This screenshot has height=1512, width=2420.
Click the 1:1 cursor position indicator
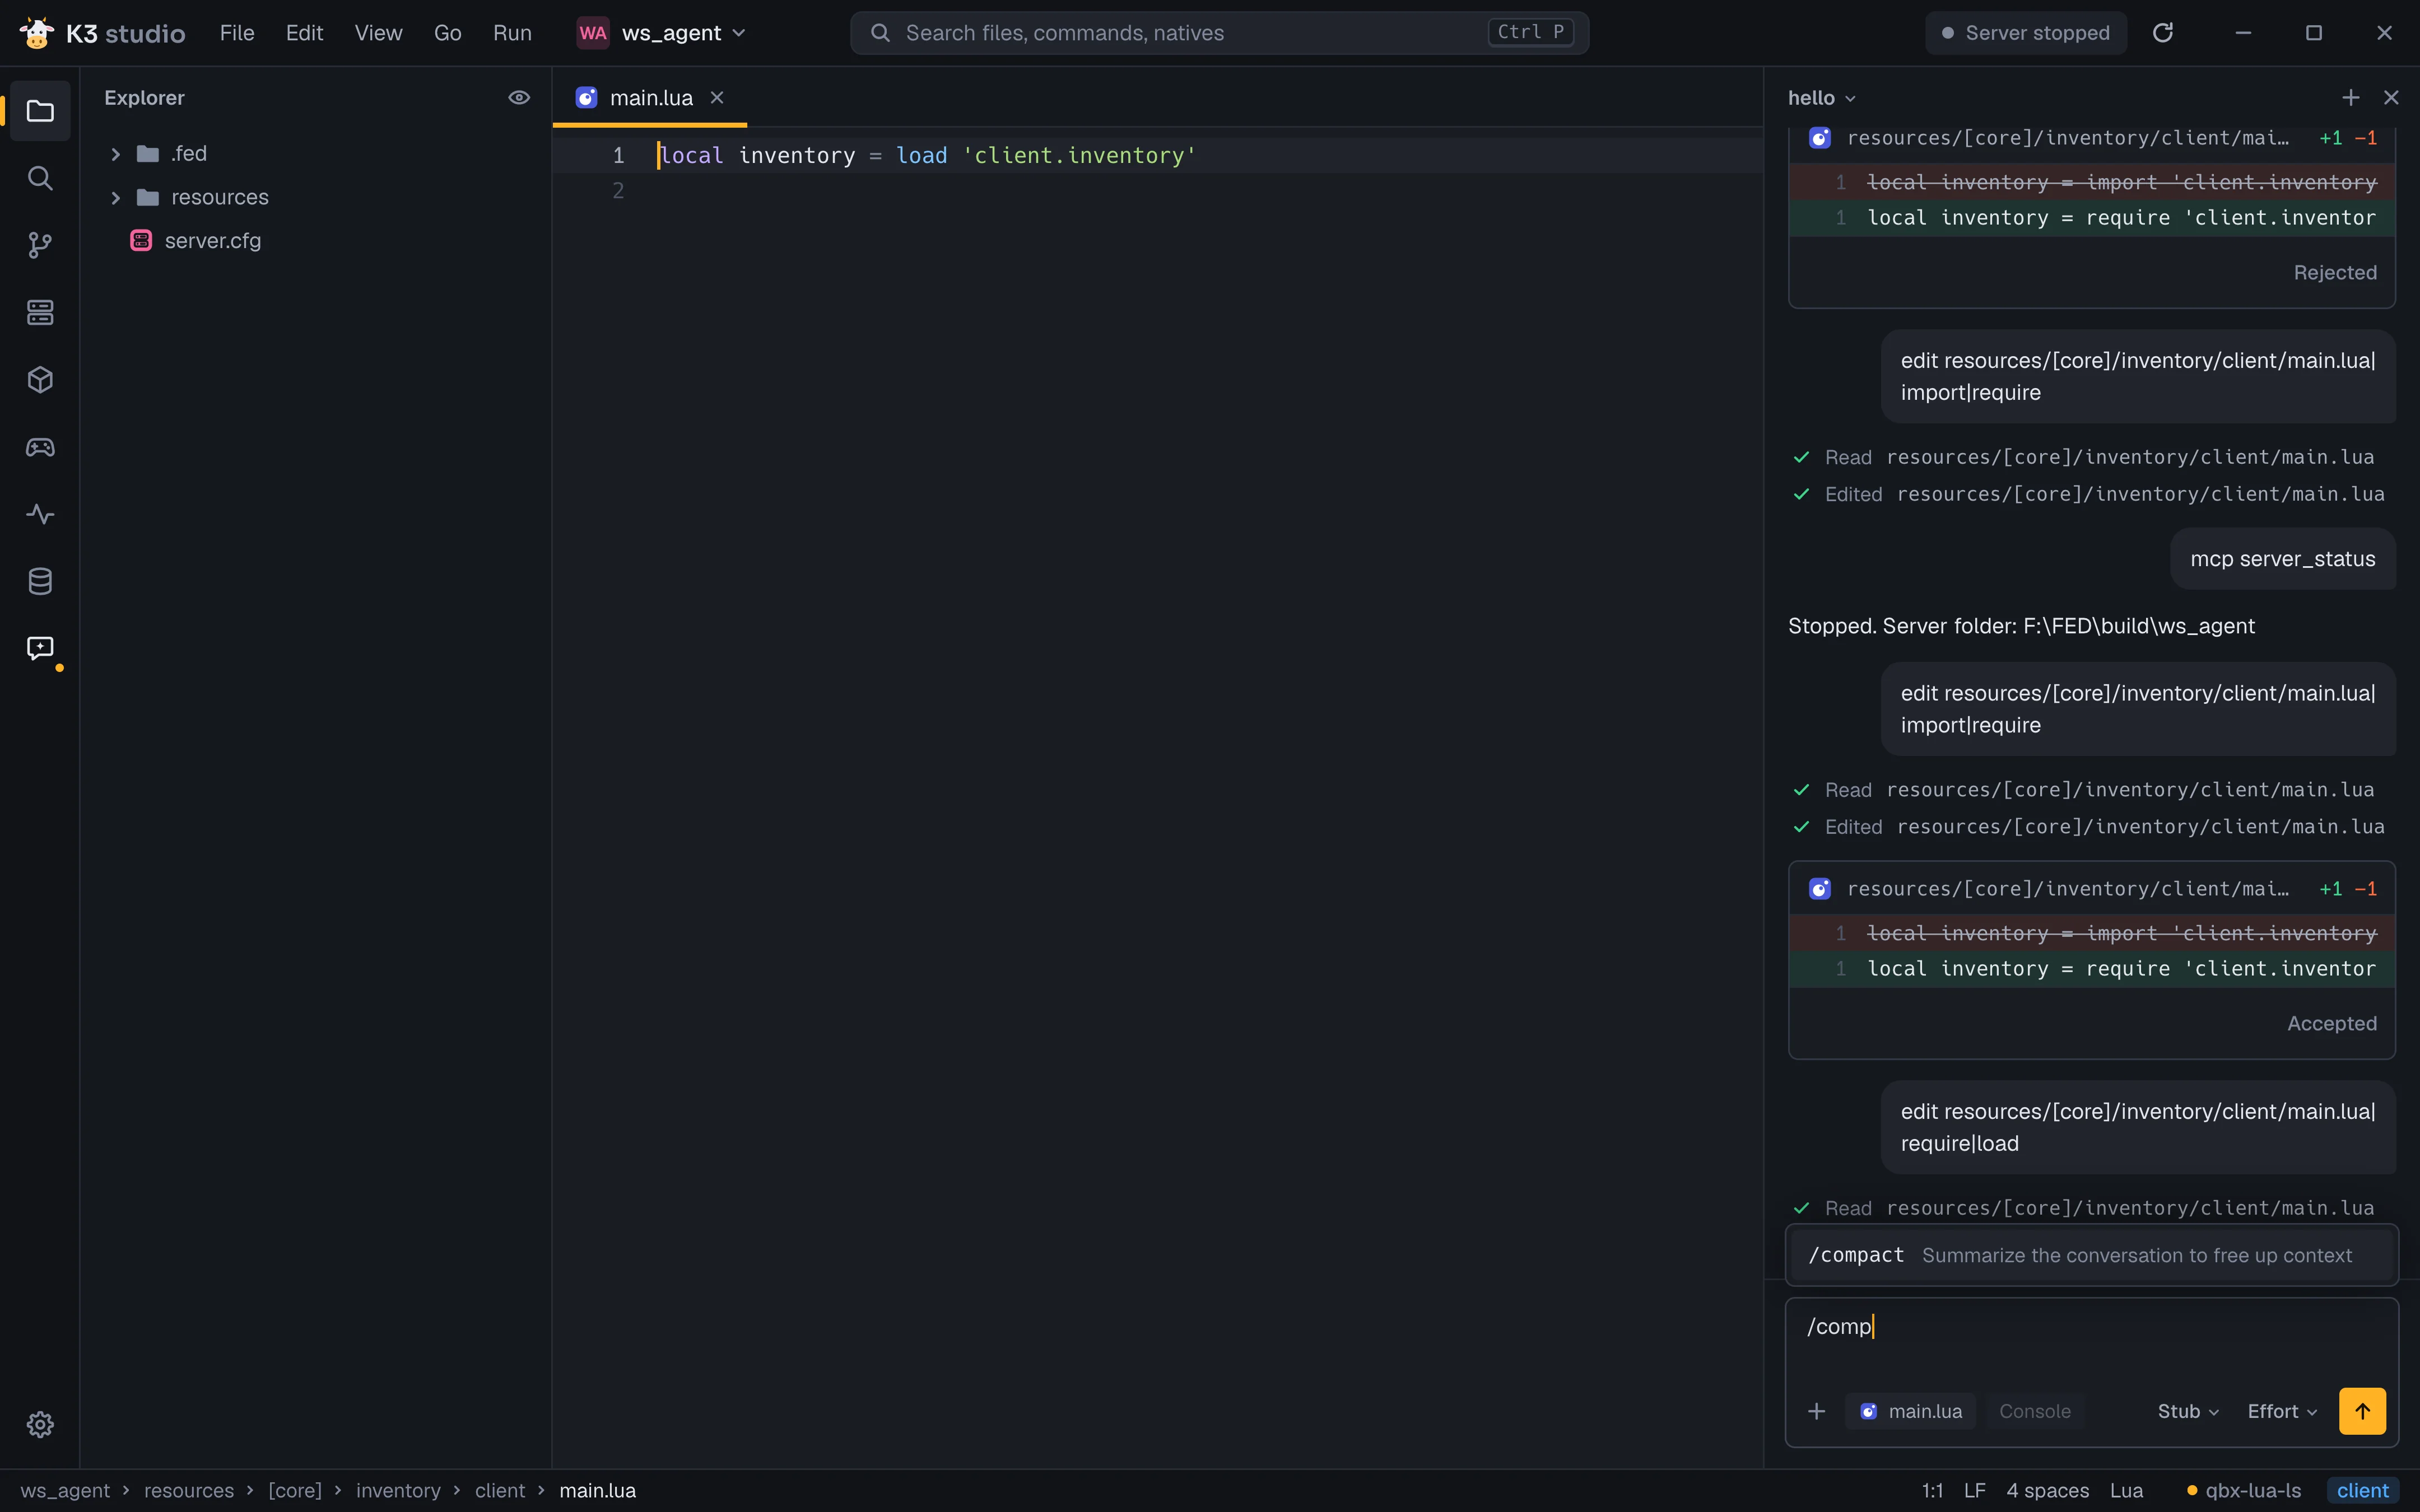[1932, 1490]
